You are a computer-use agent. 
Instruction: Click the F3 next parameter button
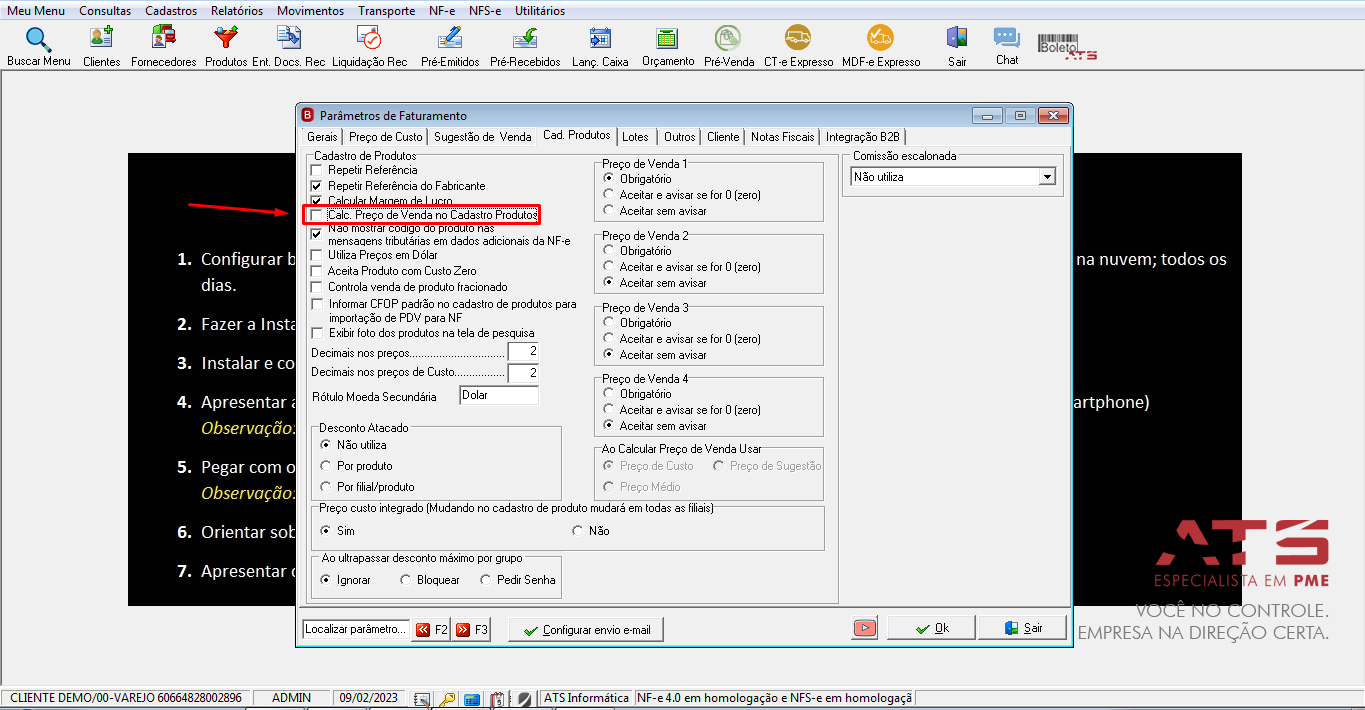(471, 630)
